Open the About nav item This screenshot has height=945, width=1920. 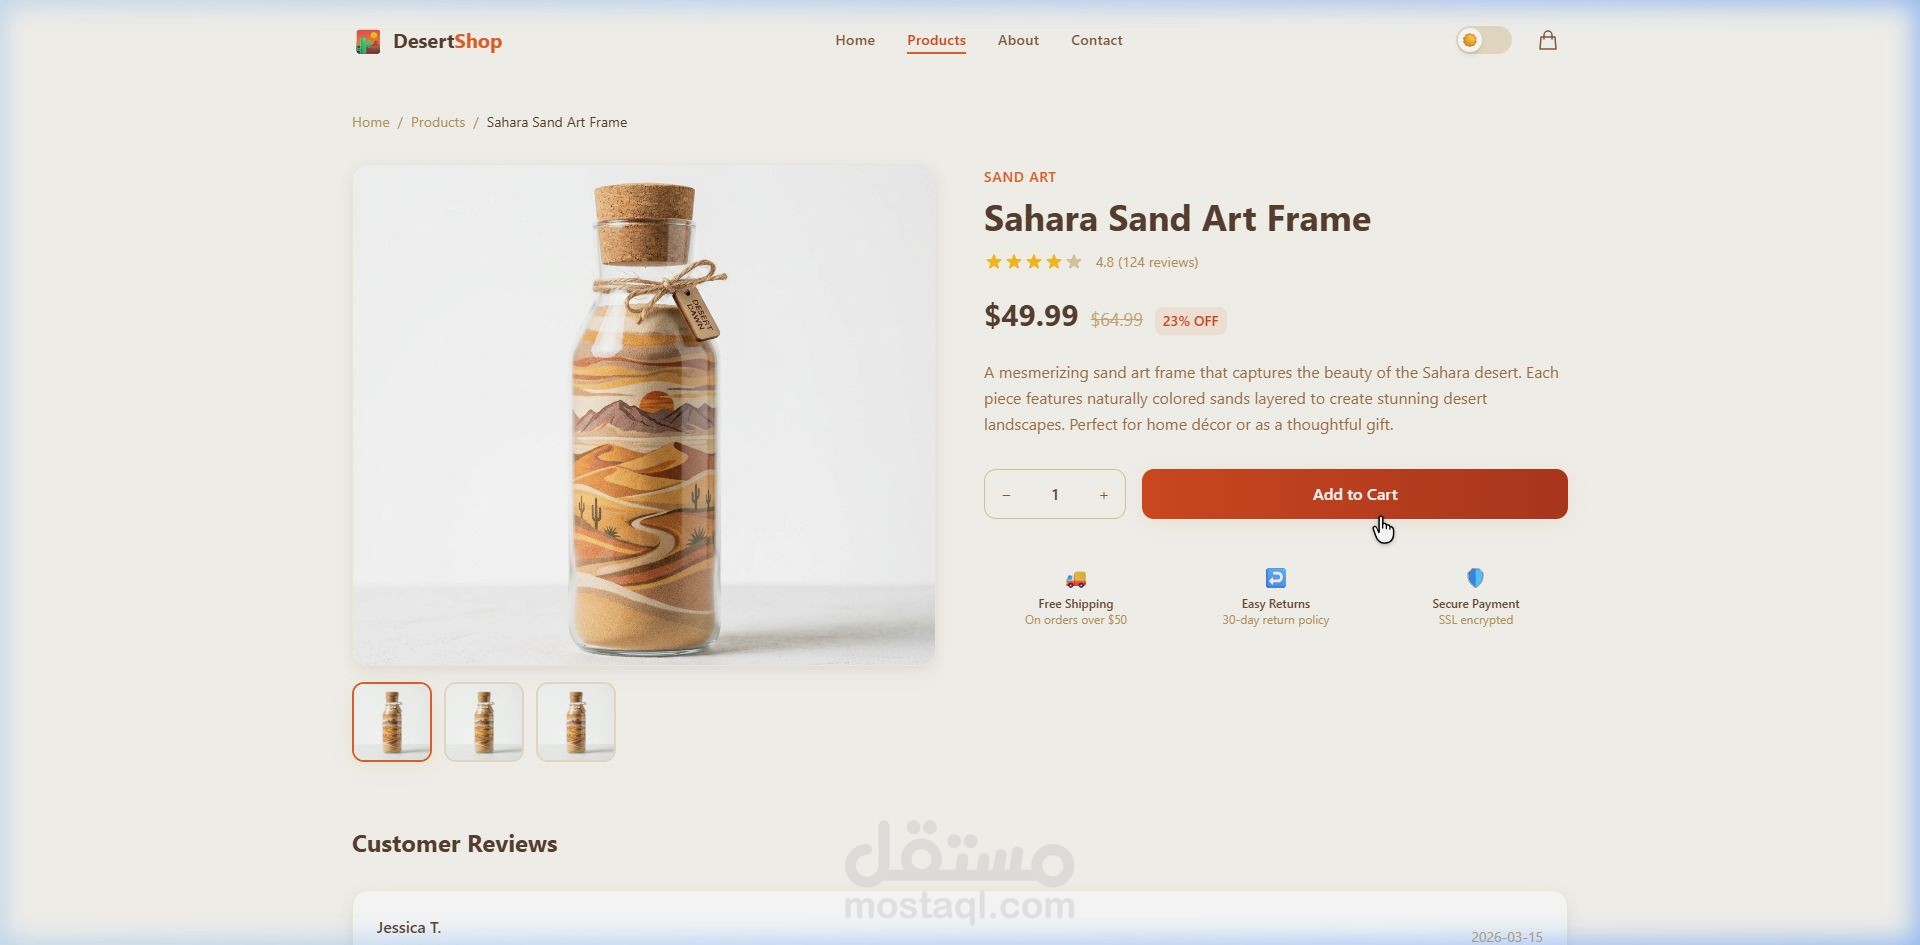point(1018,40)
